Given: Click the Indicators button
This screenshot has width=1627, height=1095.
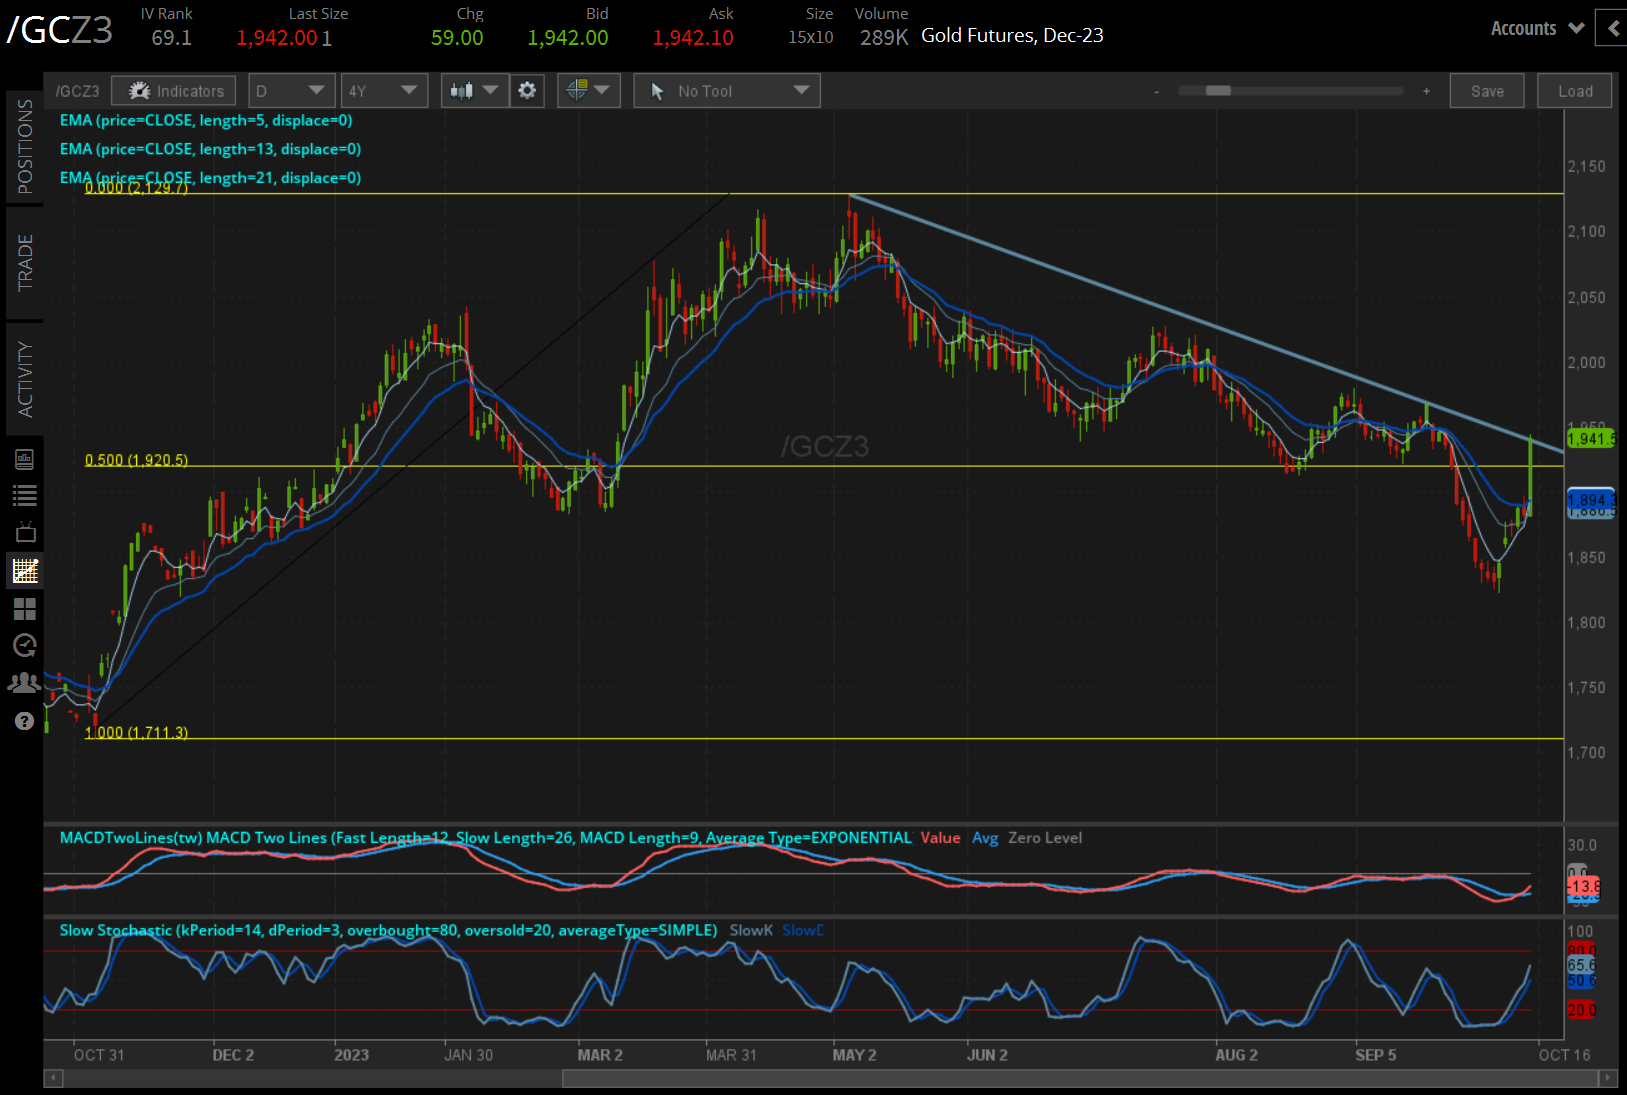Looking at the screenshot, I should [x=173, y=90].
